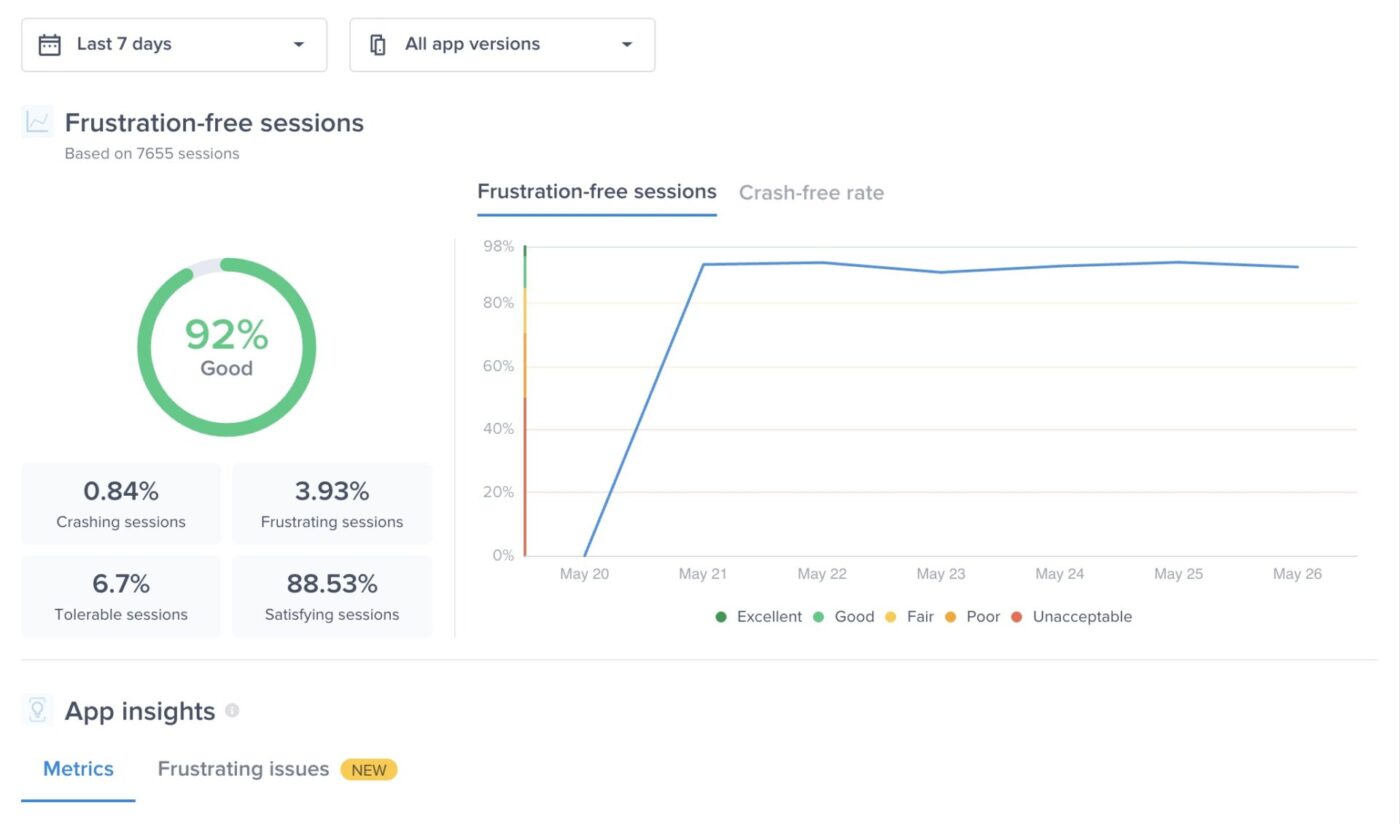Click the calendar icon in date filter
Image resolution: width=1400 pixels, height=824 pixels.
(49, 45)
